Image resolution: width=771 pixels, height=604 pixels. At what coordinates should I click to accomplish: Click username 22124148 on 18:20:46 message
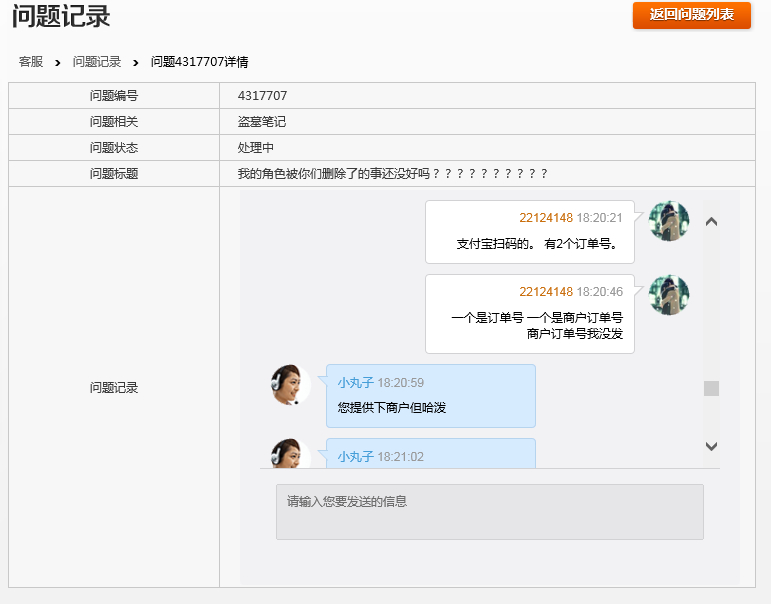click(x=546, y=292)
